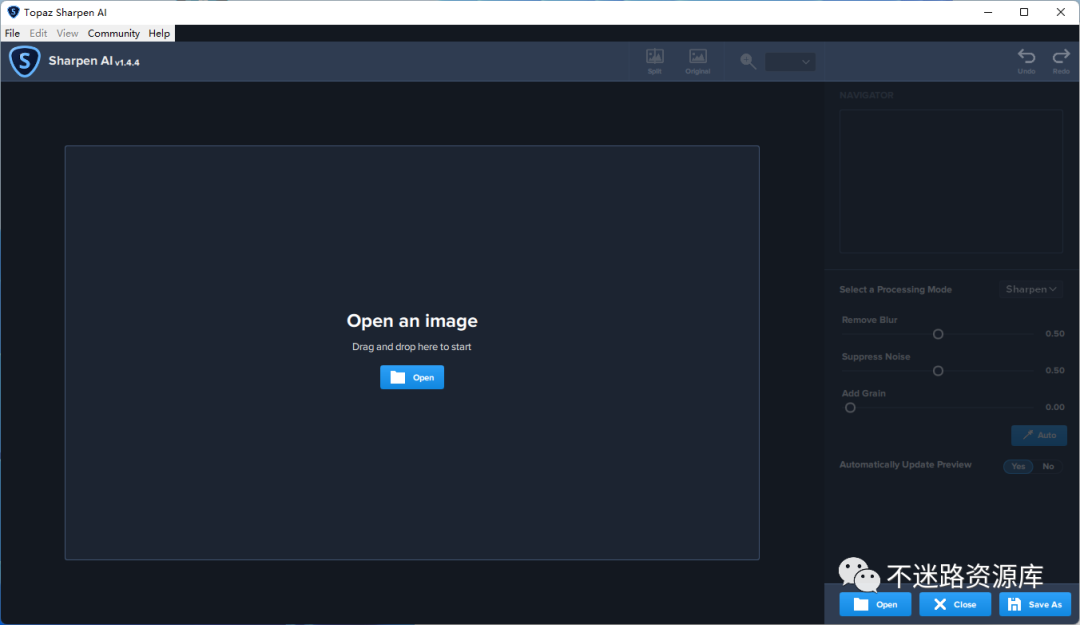
Task: Click the Topaz Sharpen AI title bar icon
Action: click(13, 12)
